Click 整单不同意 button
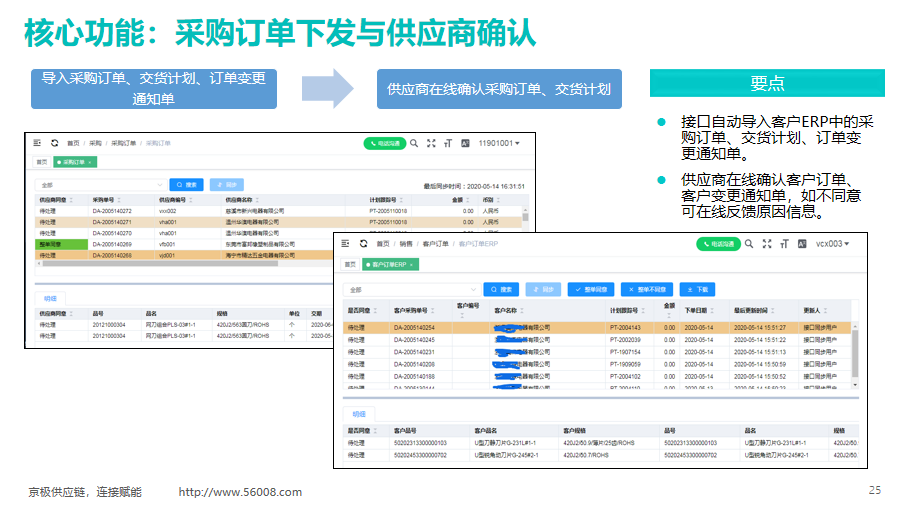Image resolution: width=907 pixels, height=509 pixels. point(647,289)
